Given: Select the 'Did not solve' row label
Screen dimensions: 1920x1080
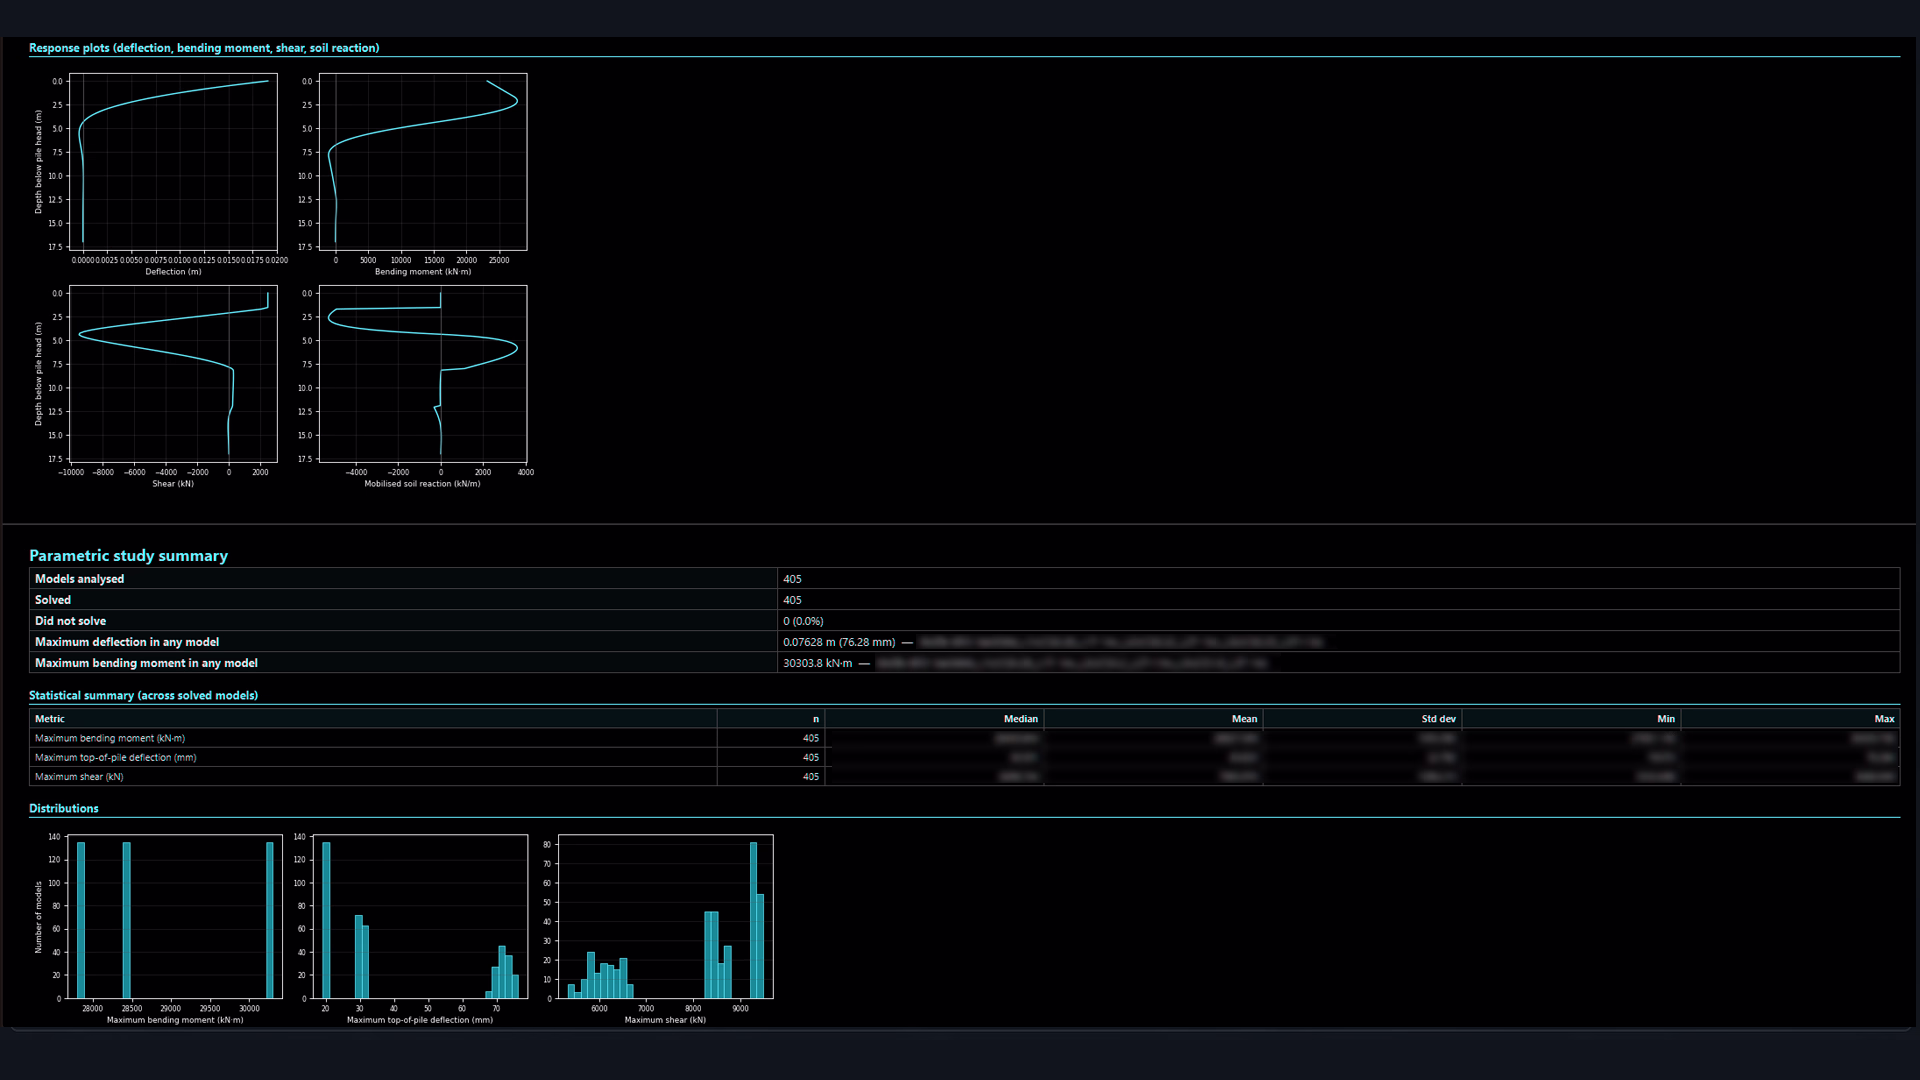Looking at the screenshot, I should tap(70, 621).
